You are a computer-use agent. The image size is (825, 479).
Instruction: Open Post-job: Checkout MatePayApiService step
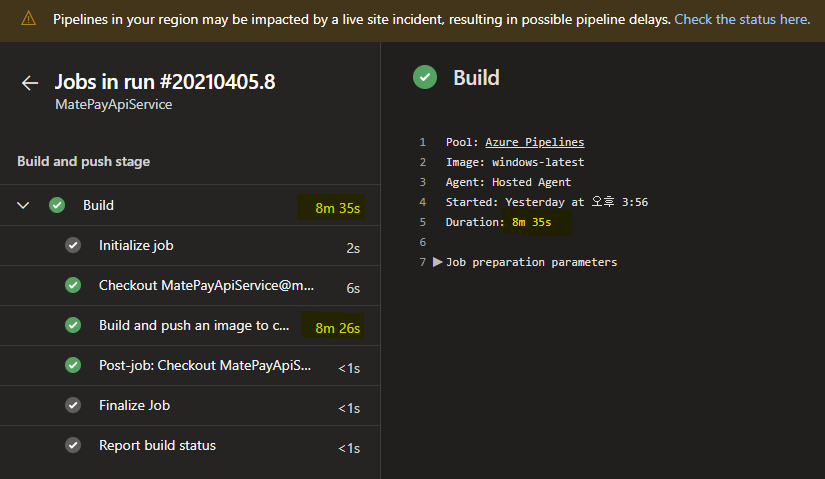204,365
